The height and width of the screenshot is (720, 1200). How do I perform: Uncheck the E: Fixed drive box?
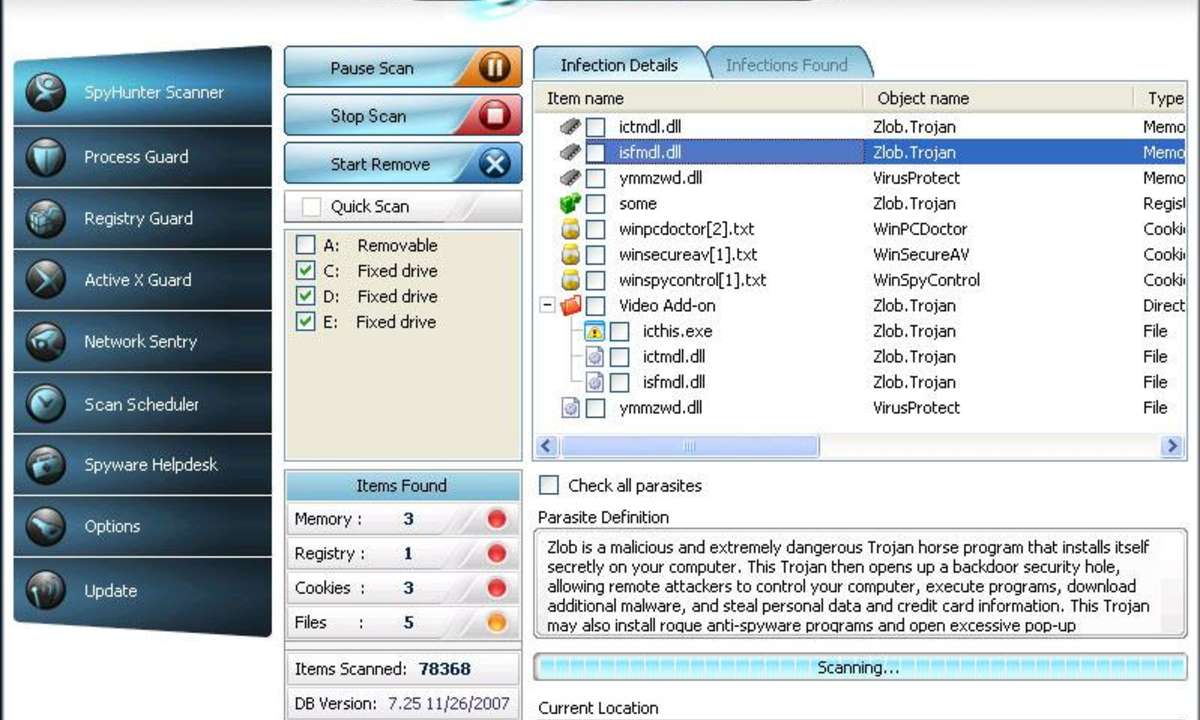point(306,322)
